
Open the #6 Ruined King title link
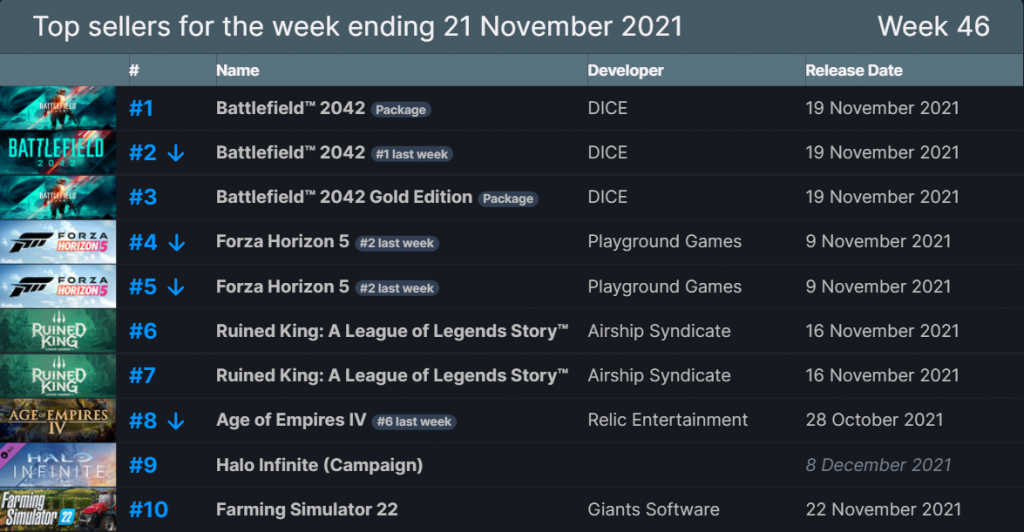click(392, 331)
